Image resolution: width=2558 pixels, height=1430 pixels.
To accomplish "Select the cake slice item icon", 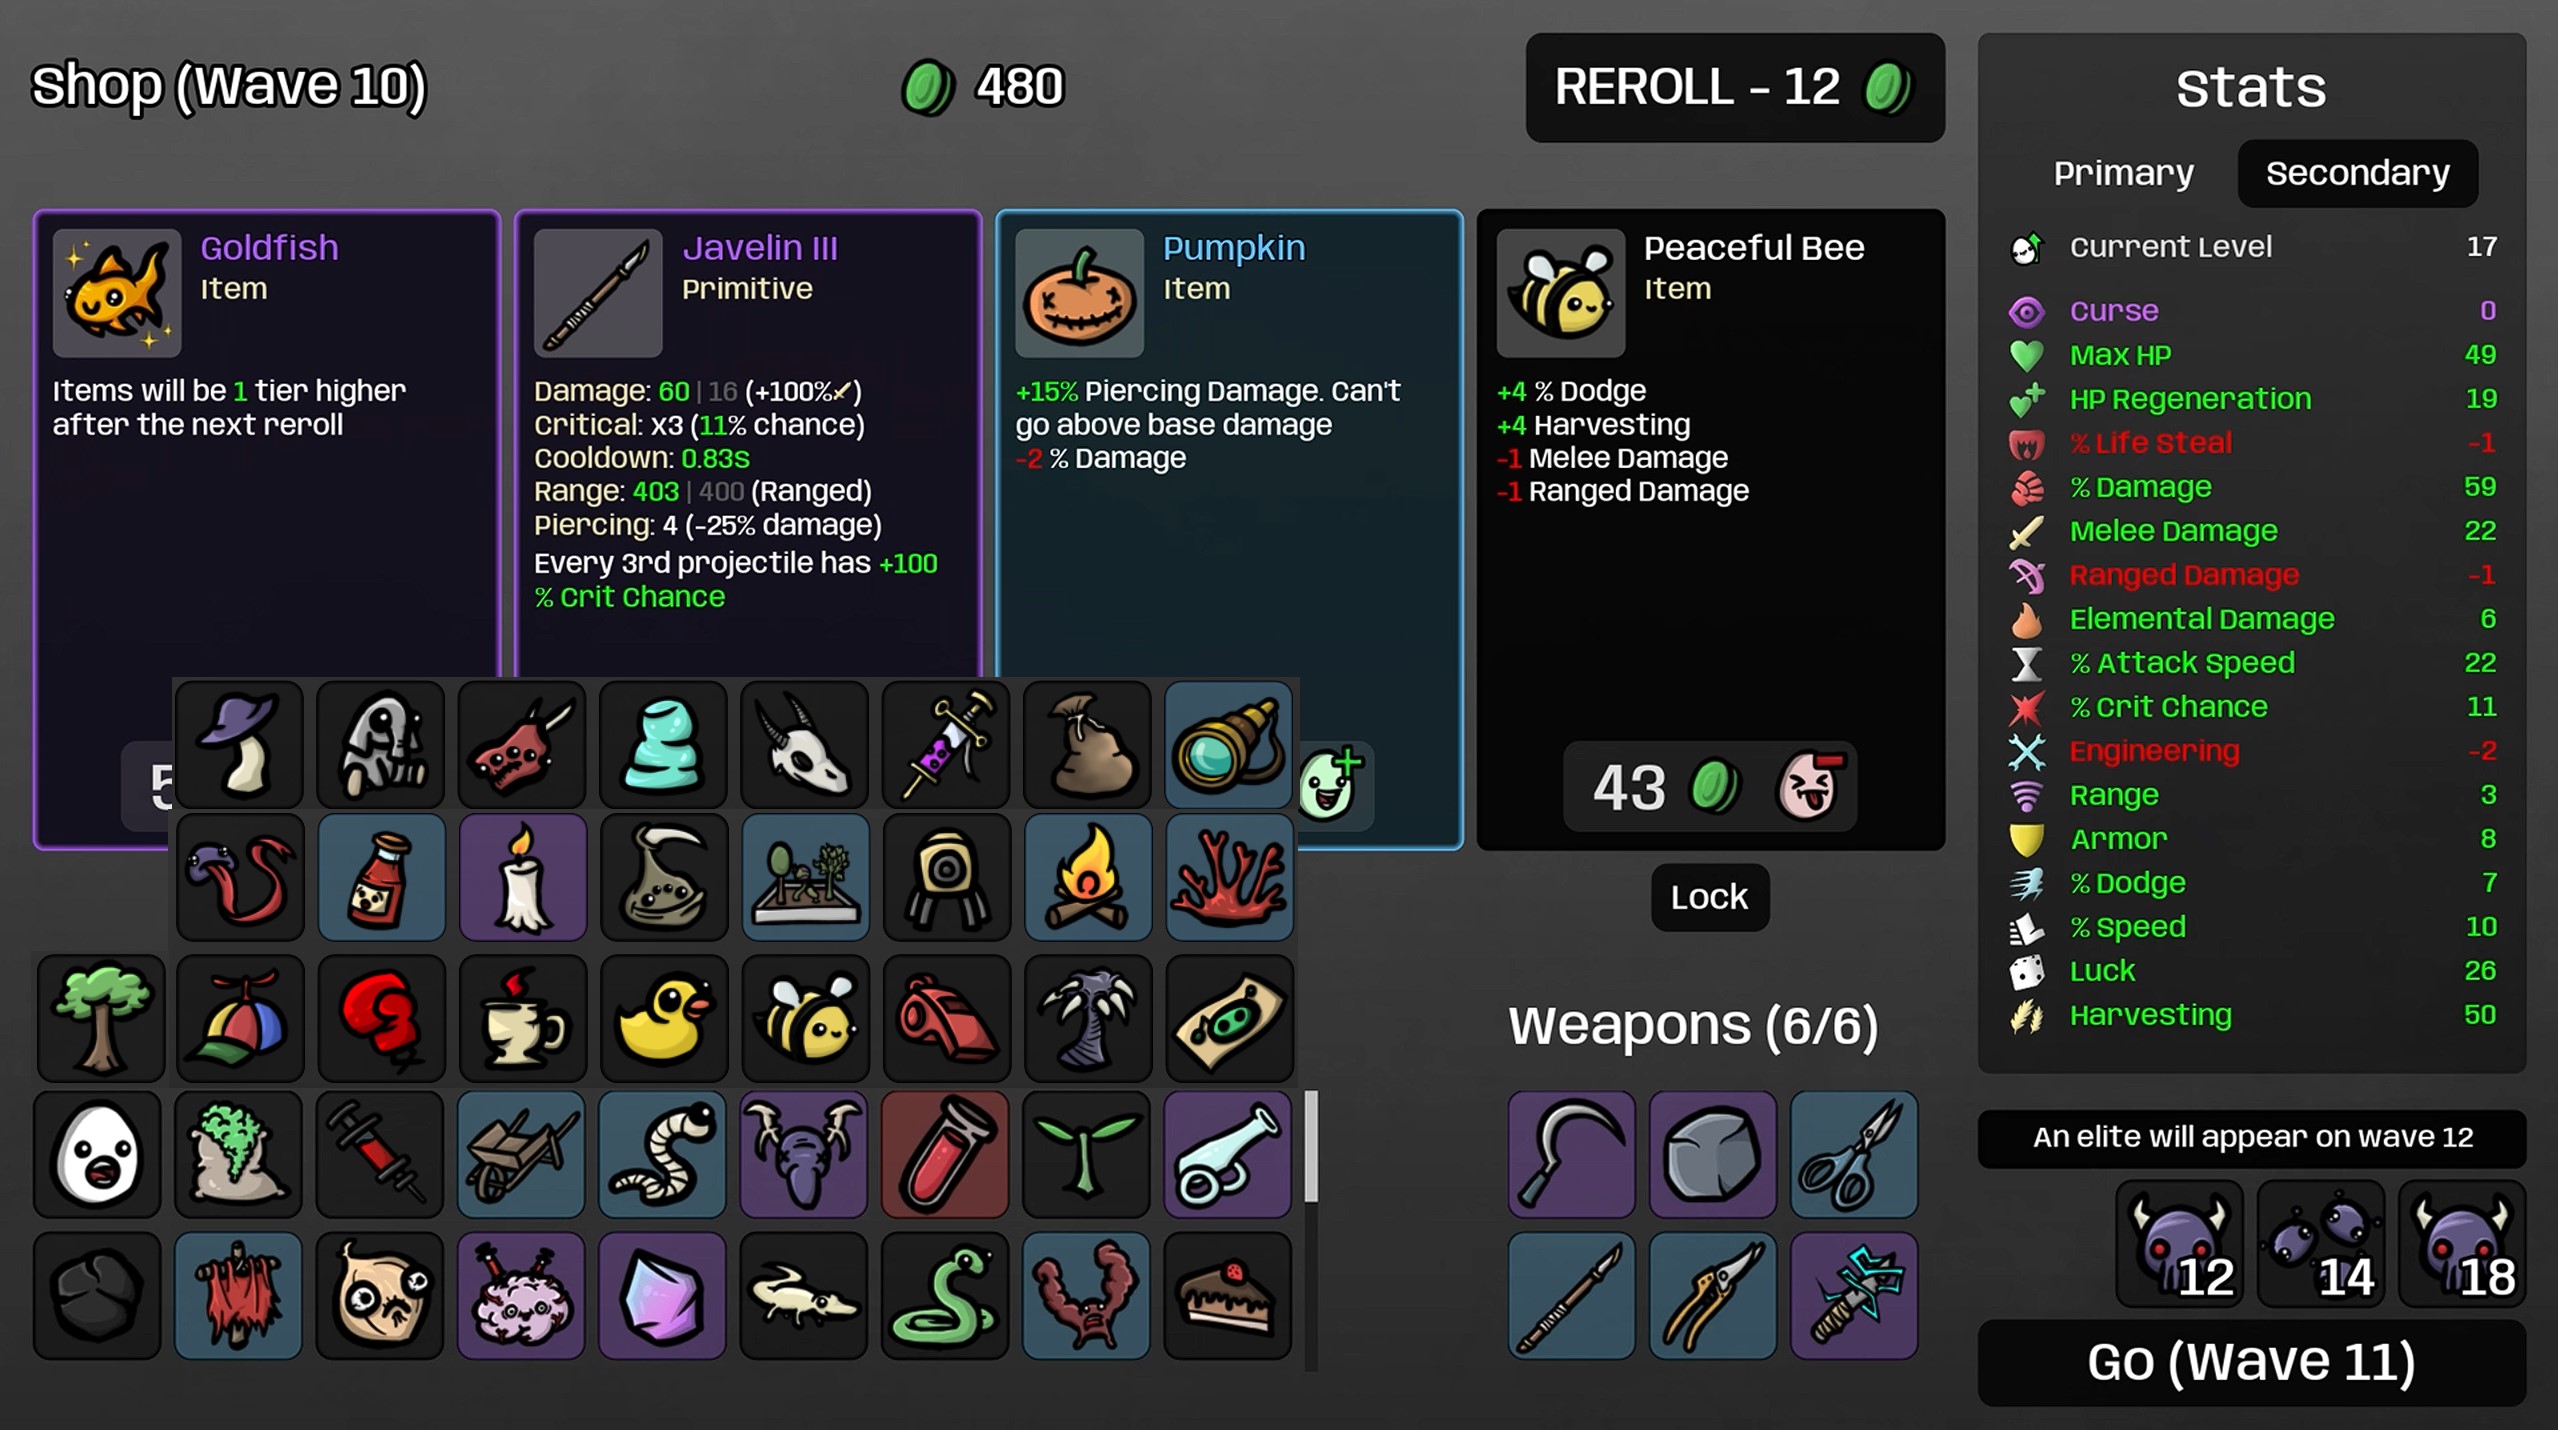I will coord(1228,1295).
